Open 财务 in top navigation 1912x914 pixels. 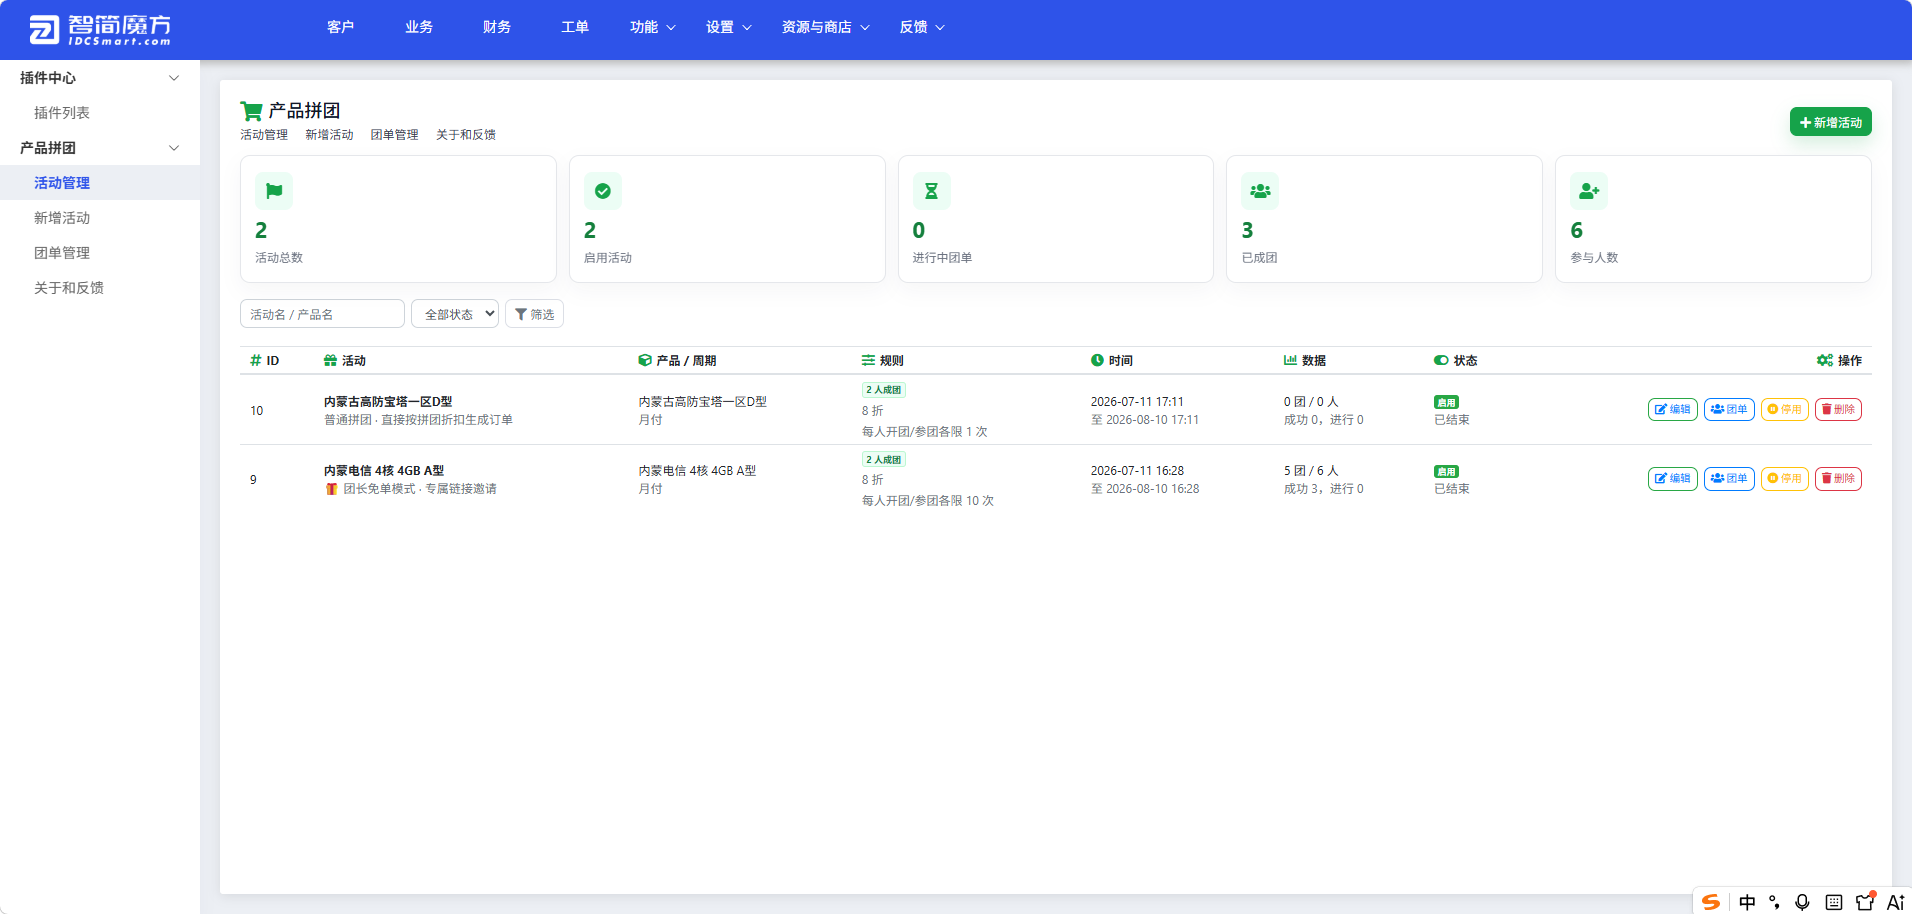[497, 27]
